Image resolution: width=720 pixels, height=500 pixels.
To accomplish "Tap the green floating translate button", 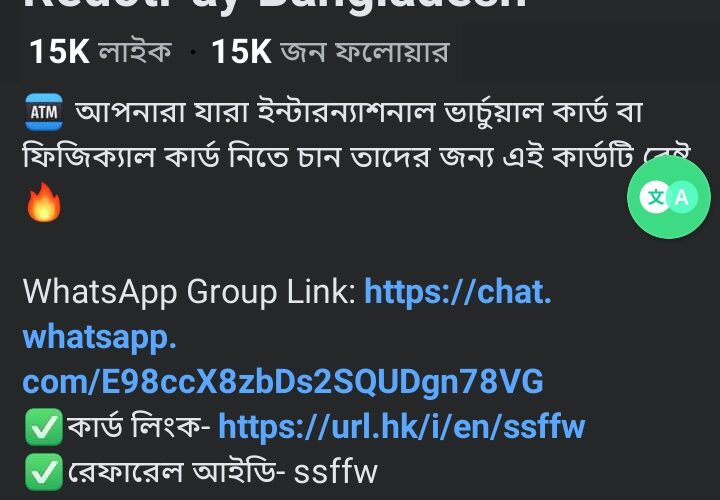I will click(x=669, y=197).
